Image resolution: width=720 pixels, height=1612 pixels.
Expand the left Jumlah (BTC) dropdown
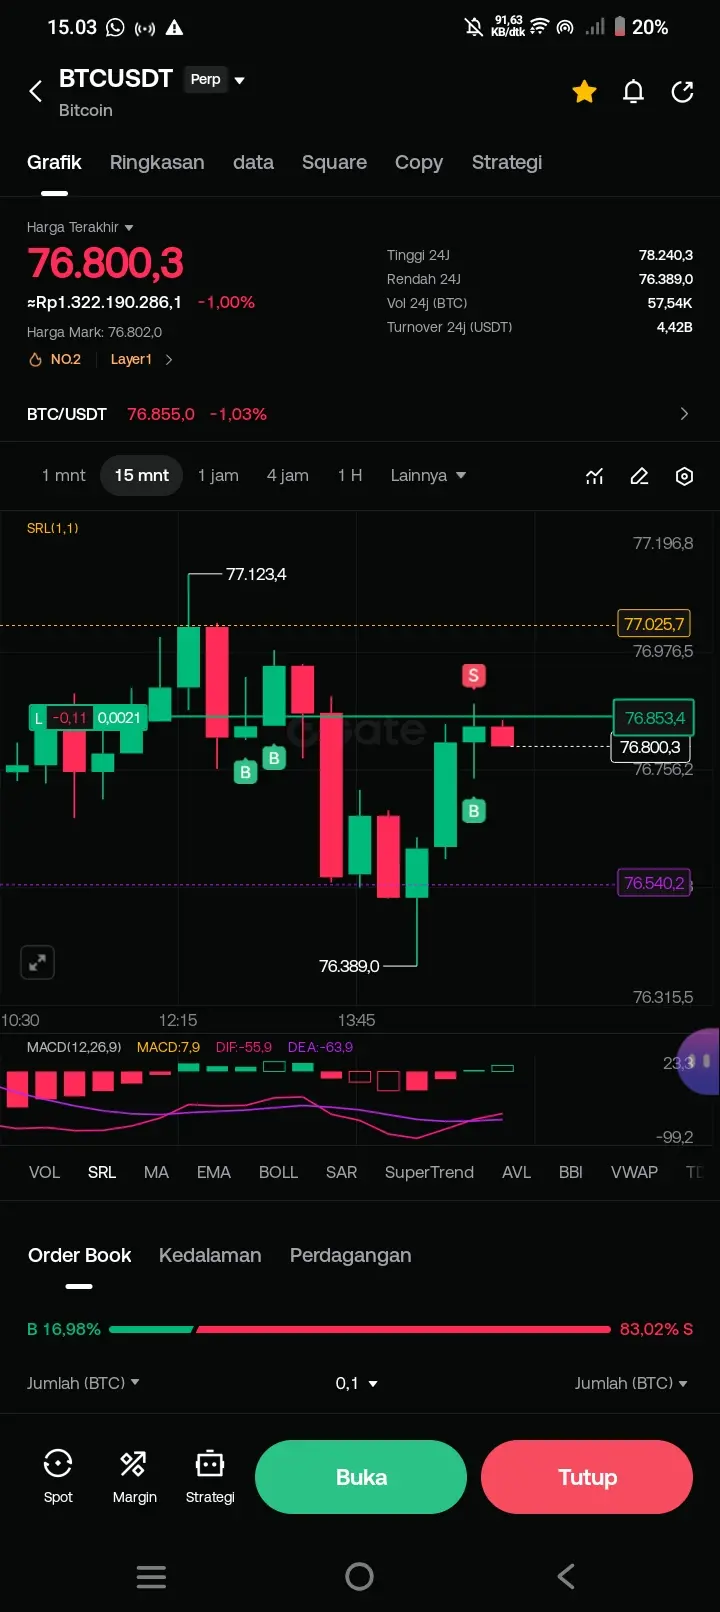83,1383
